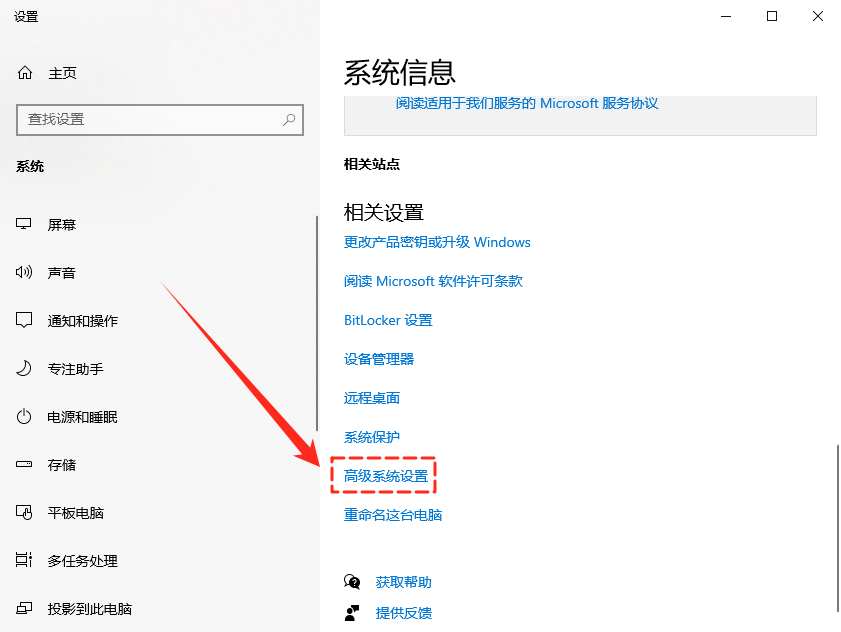
Task: Select 专注助手 in sidebar
Action: click(x=76, y=369)
